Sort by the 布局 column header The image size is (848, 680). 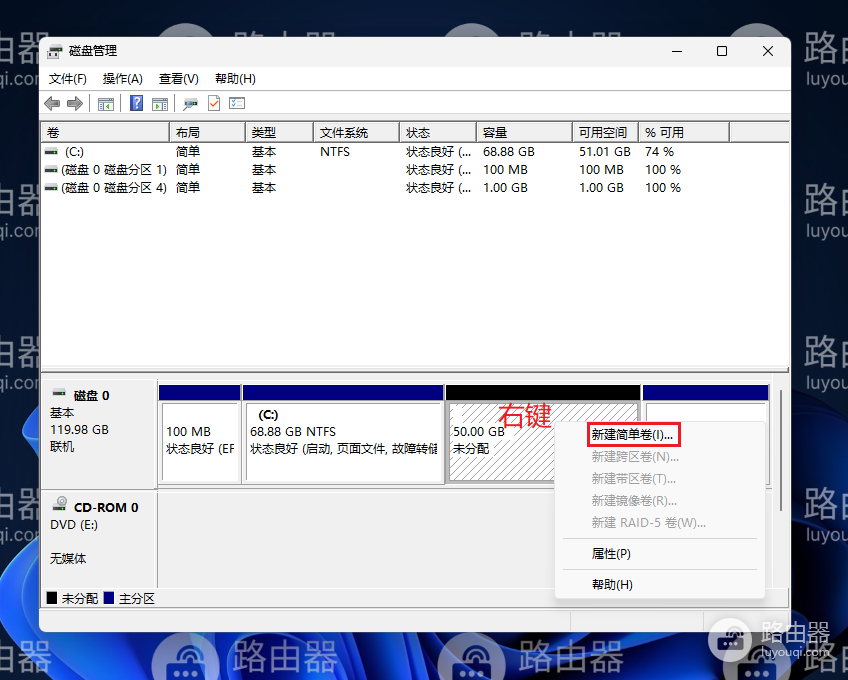tap(207, 133)
